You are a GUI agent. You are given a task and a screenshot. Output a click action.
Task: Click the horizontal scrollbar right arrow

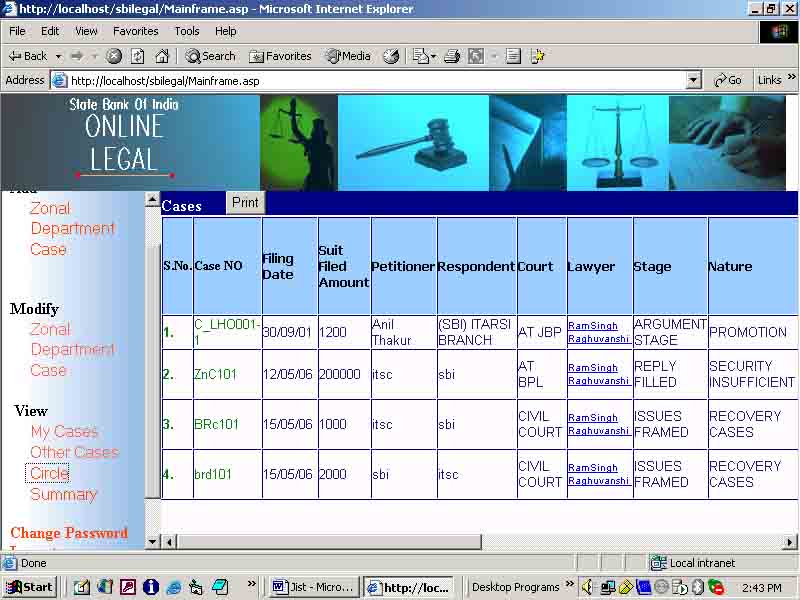point(790,542)
